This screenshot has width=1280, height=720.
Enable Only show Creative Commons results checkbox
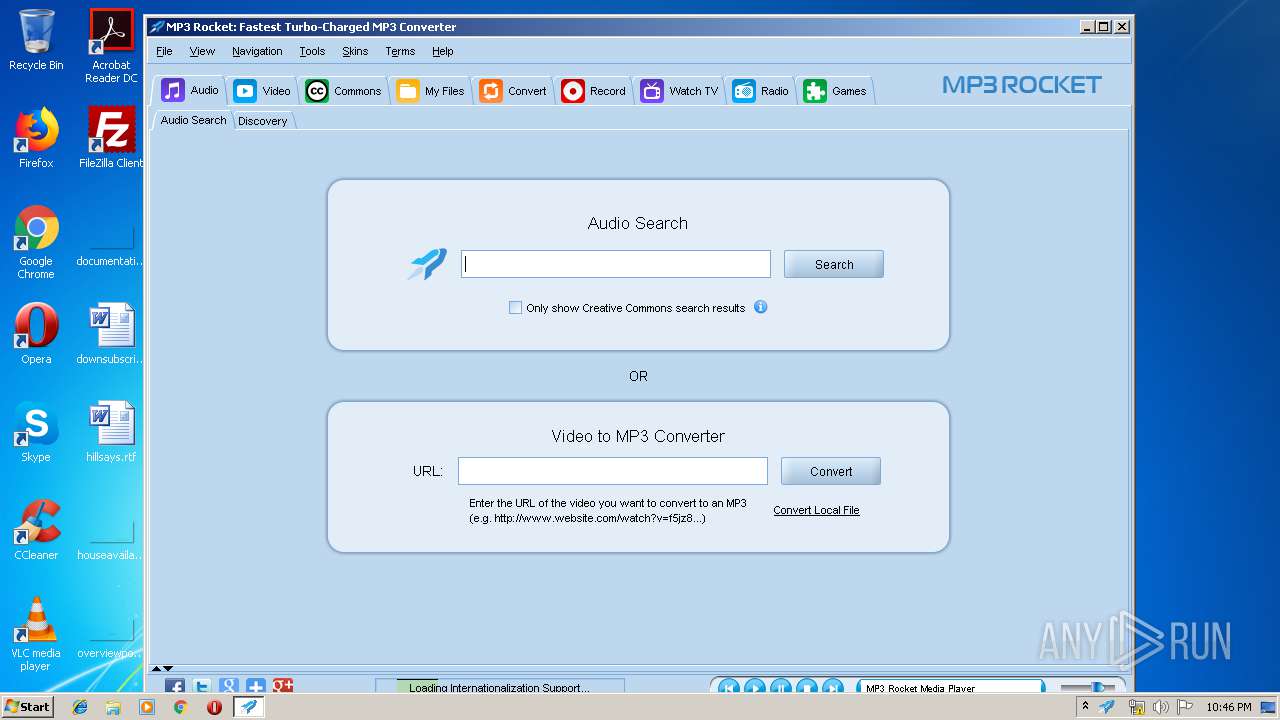[515, 308]
